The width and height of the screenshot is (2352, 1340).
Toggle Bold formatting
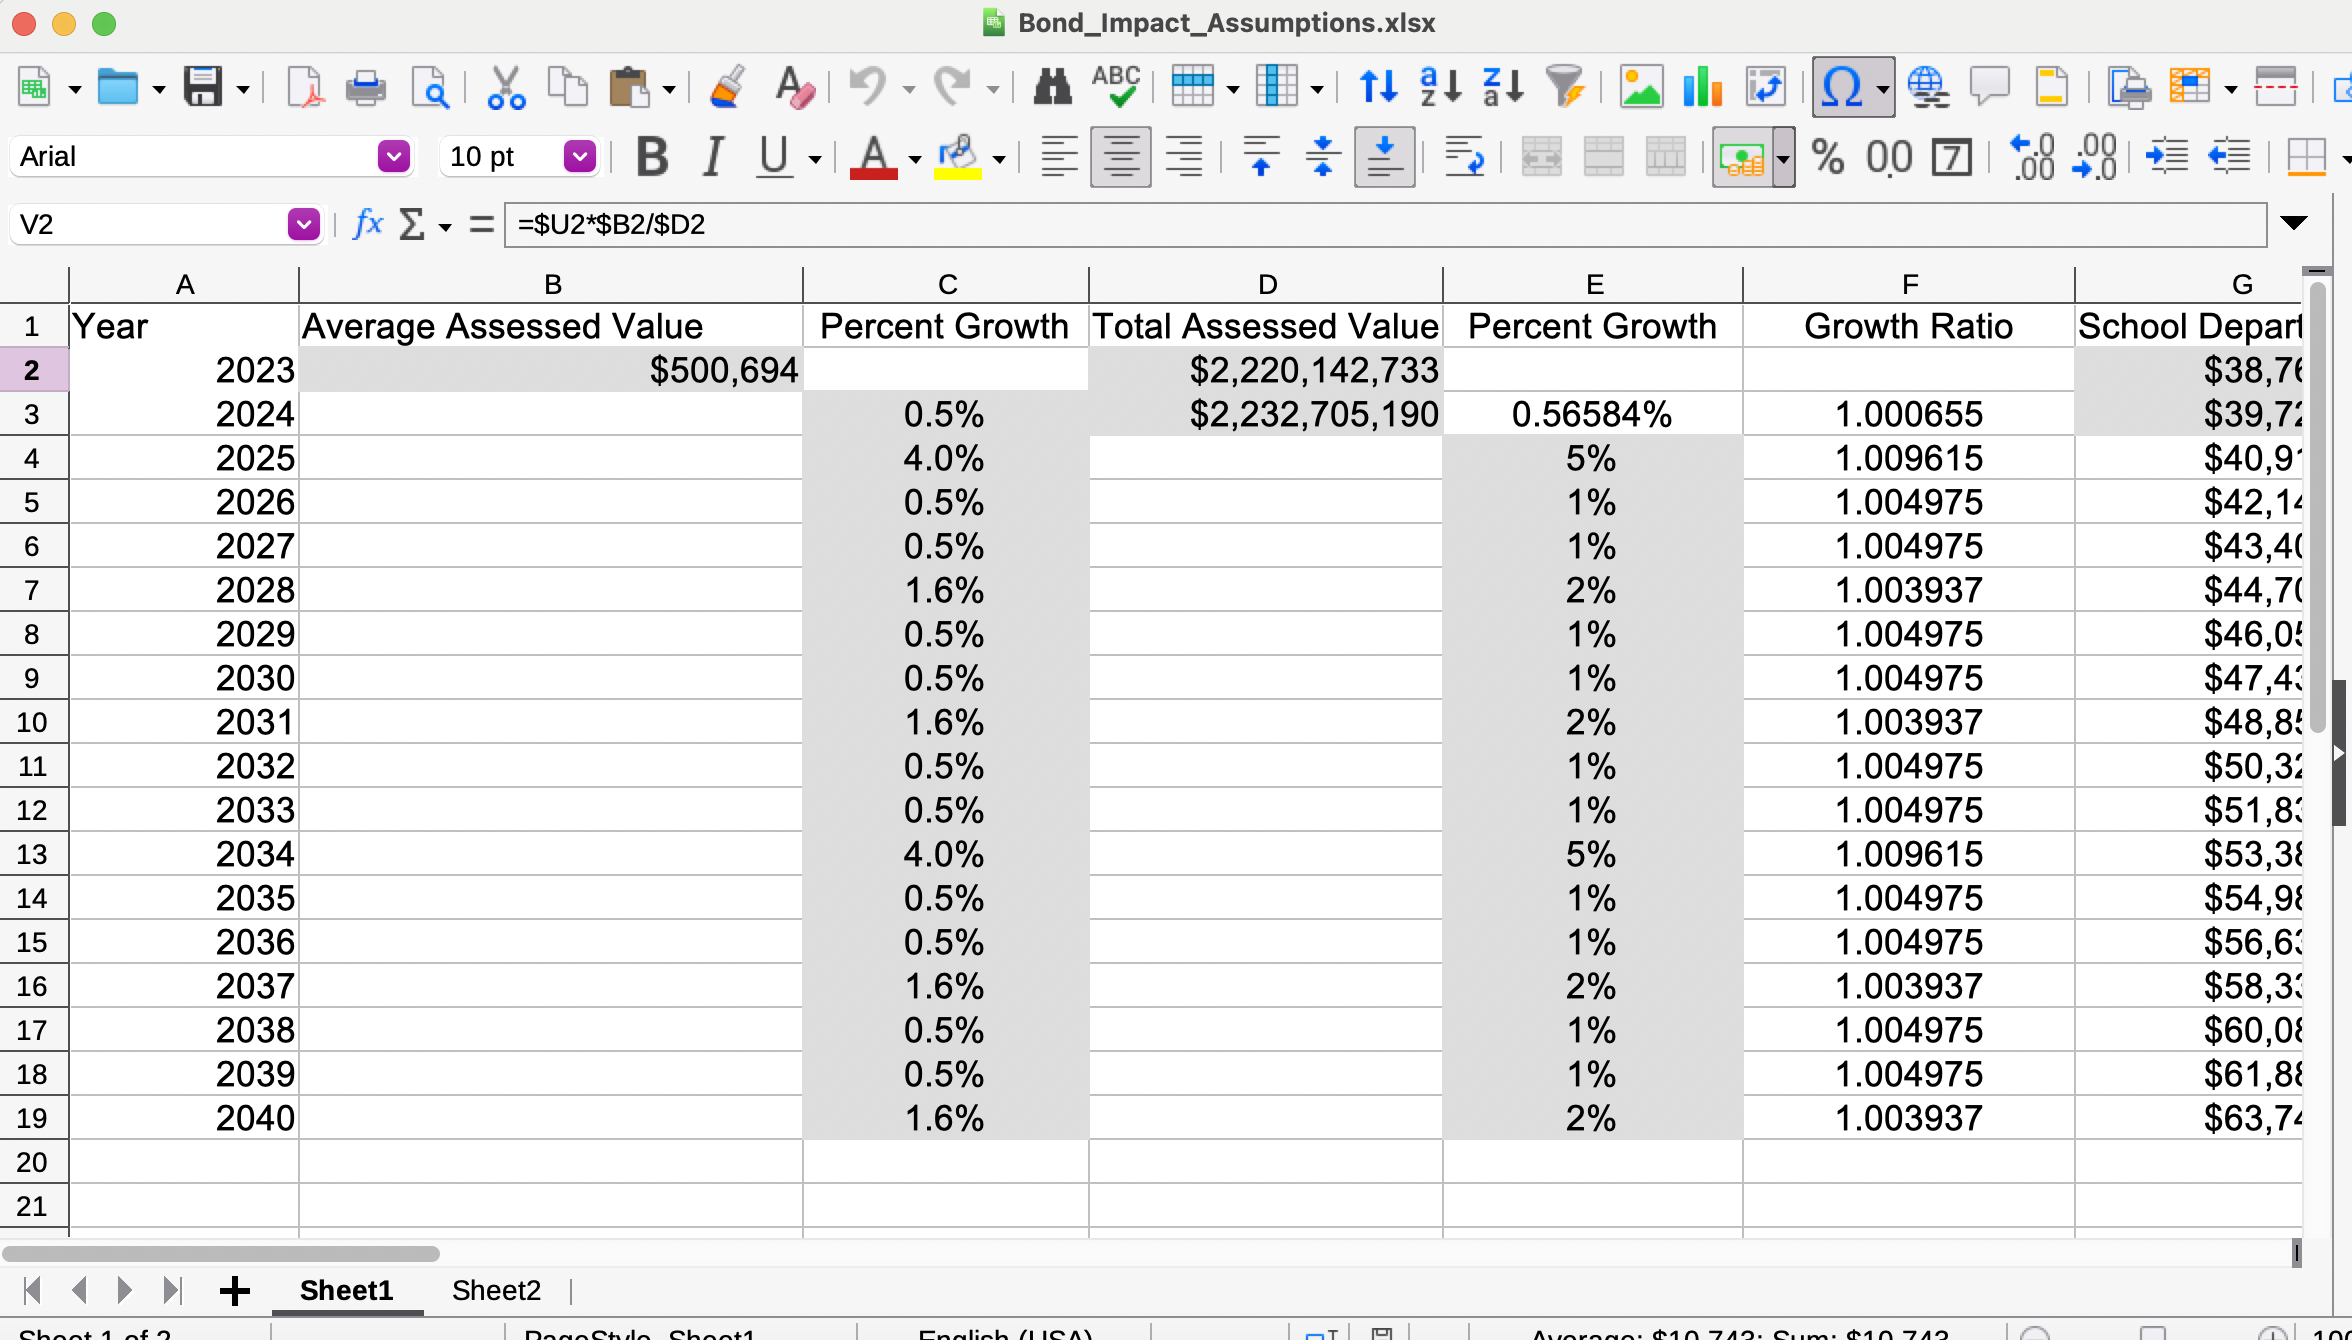(652, 157)
